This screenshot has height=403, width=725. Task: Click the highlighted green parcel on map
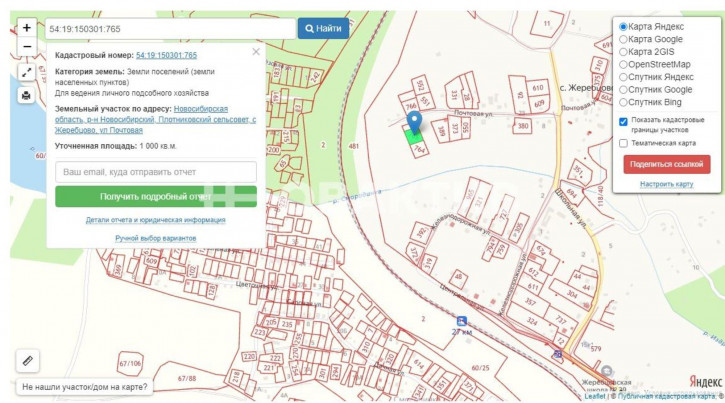click(x=413, y=137)
